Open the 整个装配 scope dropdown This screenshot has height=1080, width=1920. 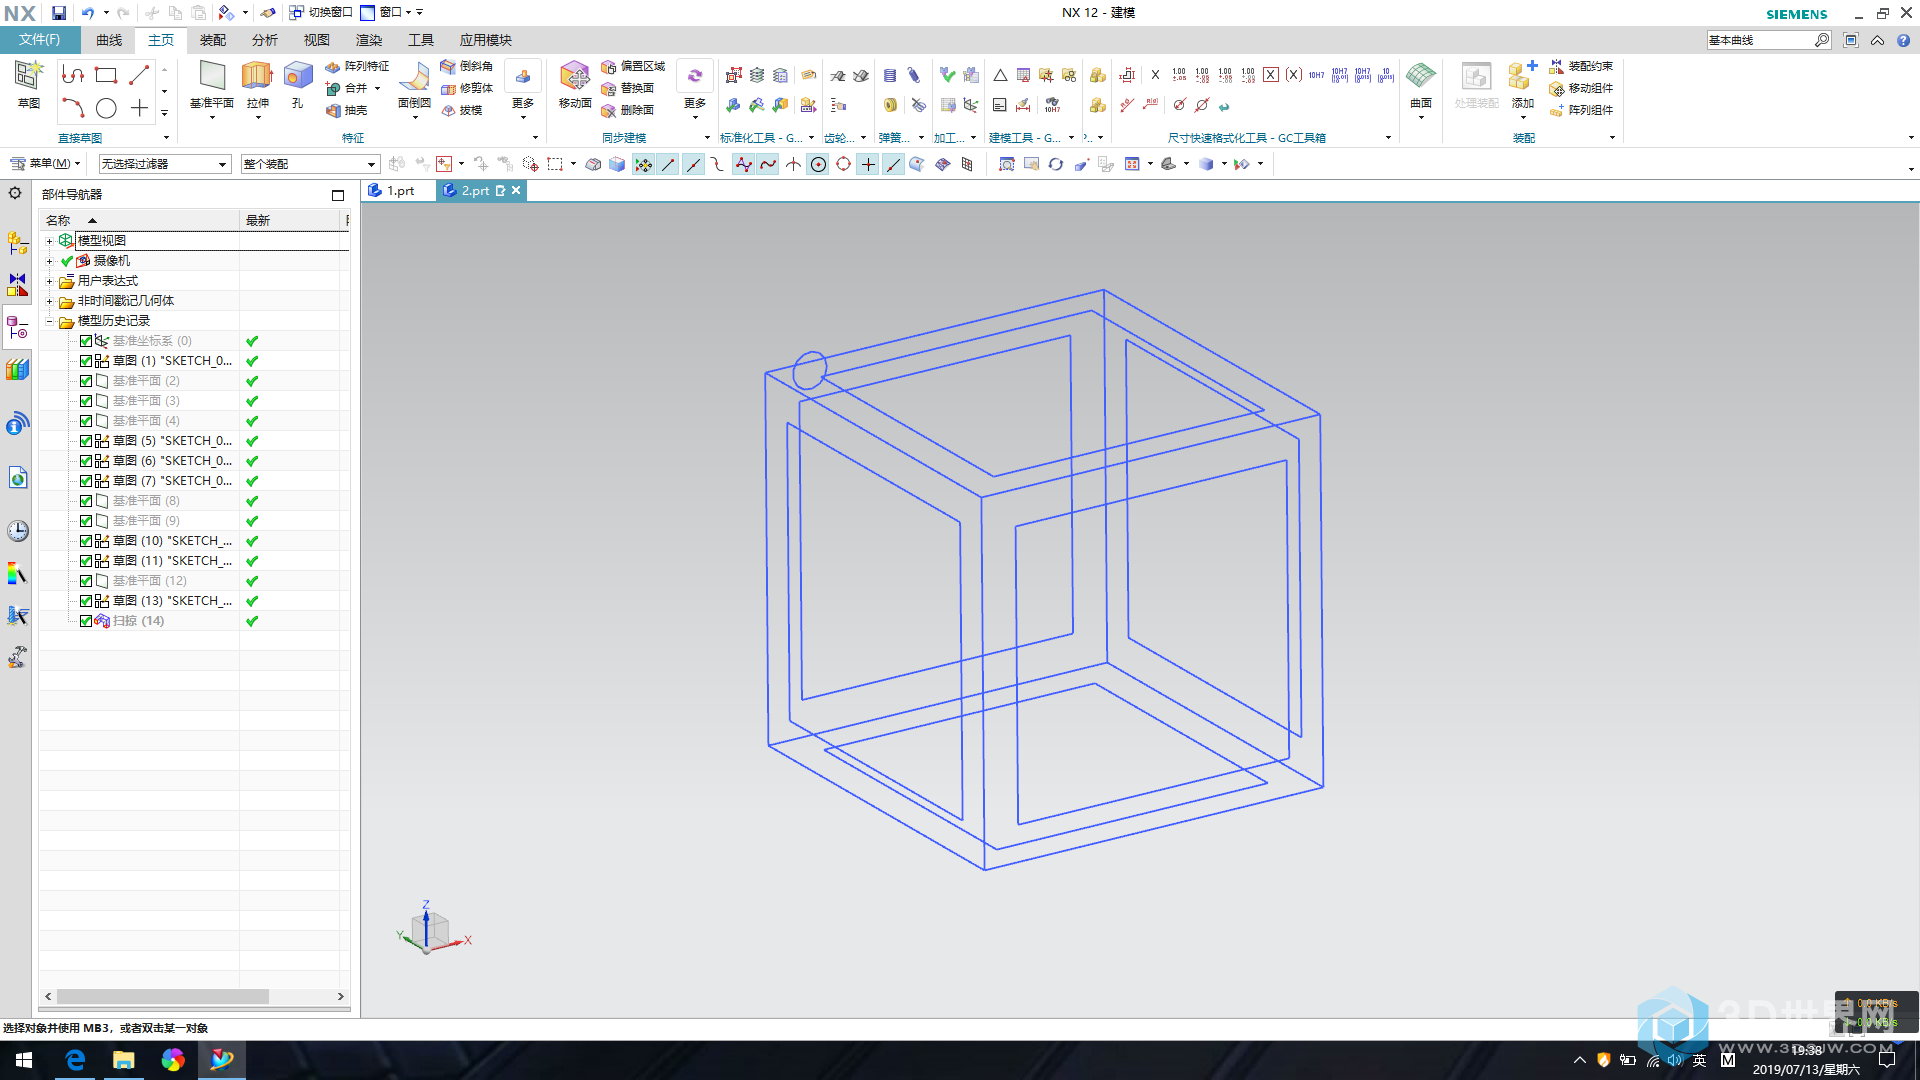click(x=310, y=164)
